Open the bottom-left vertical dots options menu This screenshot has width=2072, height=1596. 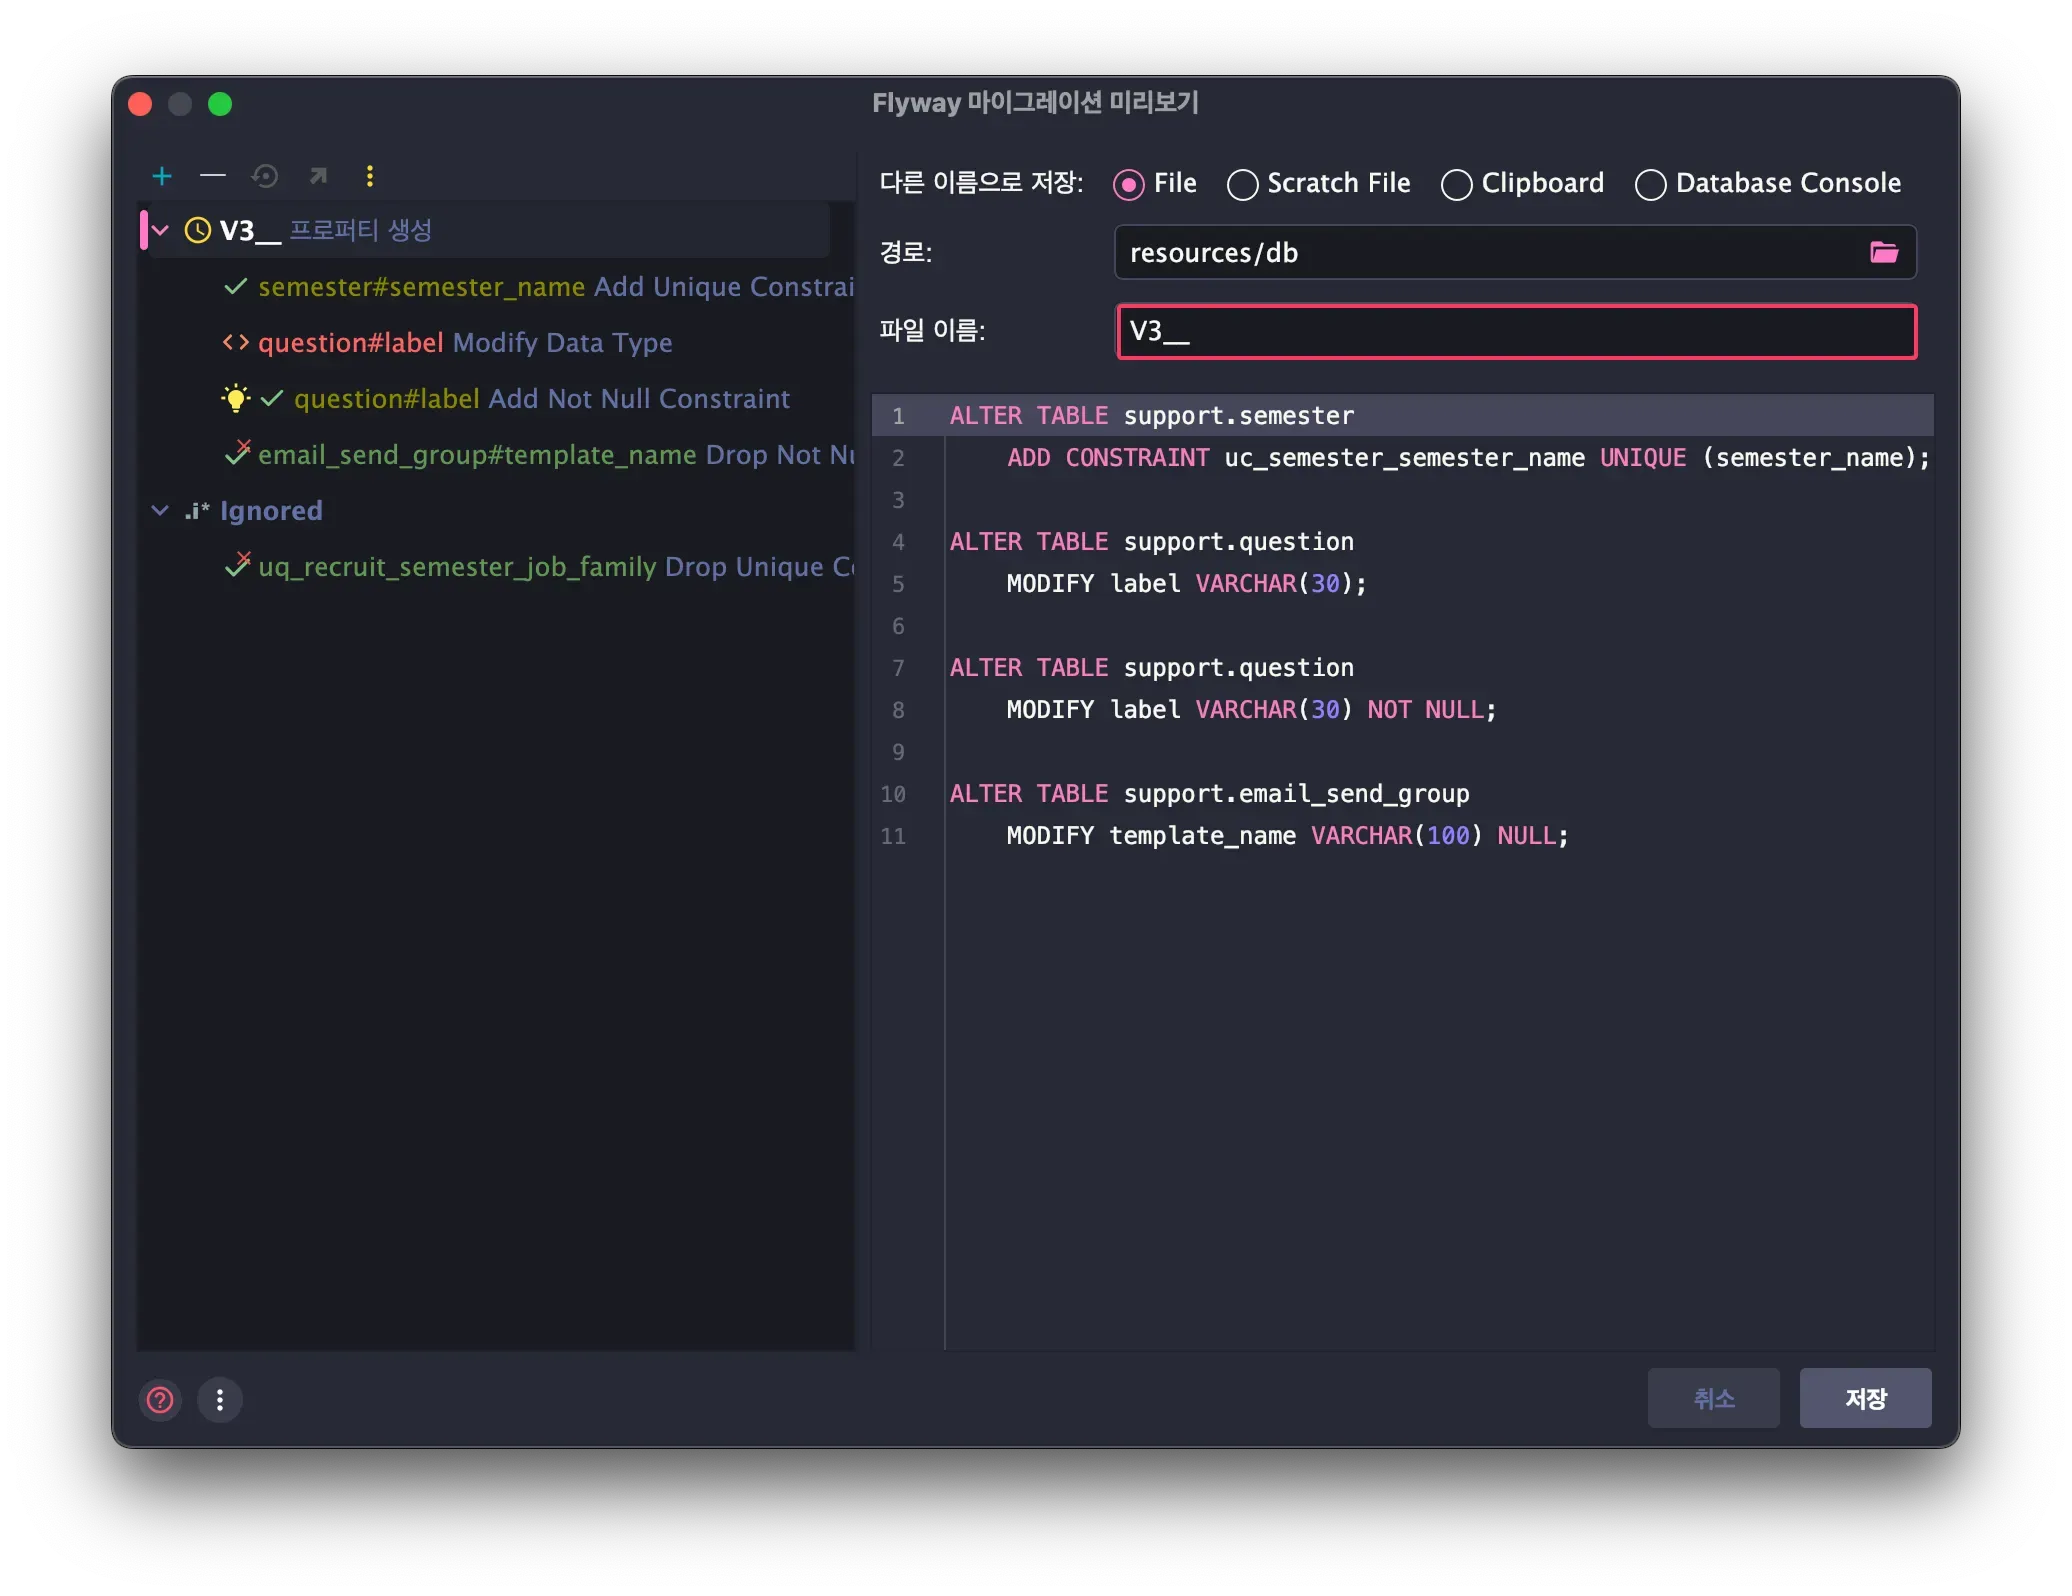pyautogui.click(x=220, y=1399)
